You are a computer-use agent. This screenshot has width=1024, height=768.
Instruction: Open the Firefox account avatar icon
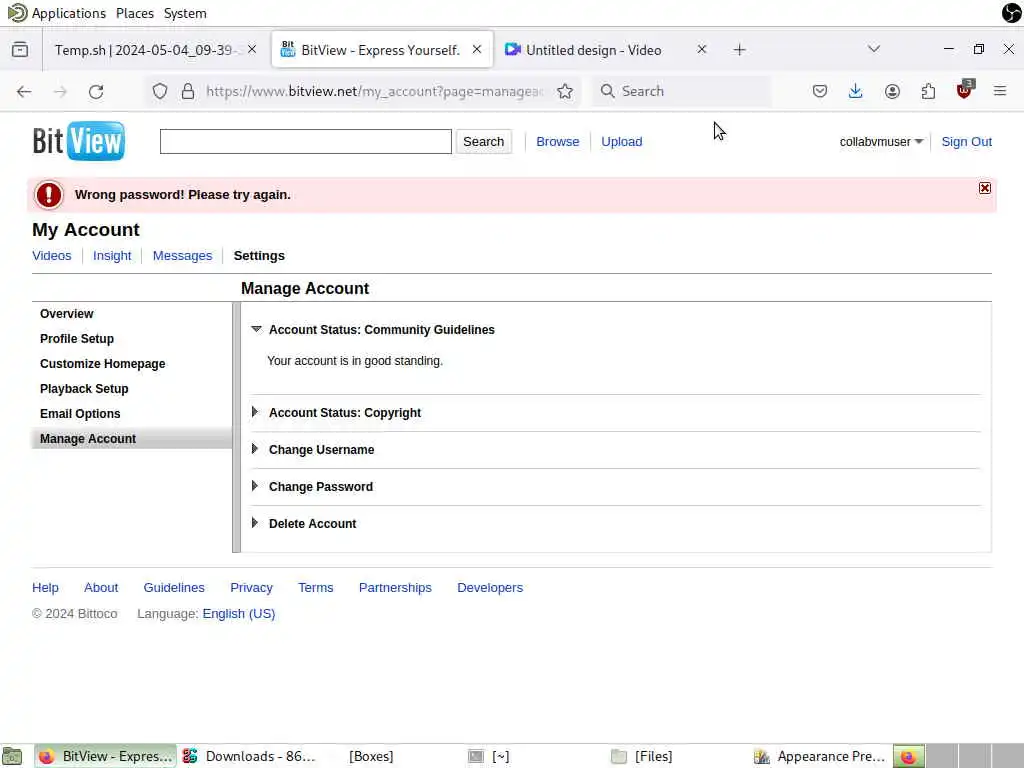point(892,91)
